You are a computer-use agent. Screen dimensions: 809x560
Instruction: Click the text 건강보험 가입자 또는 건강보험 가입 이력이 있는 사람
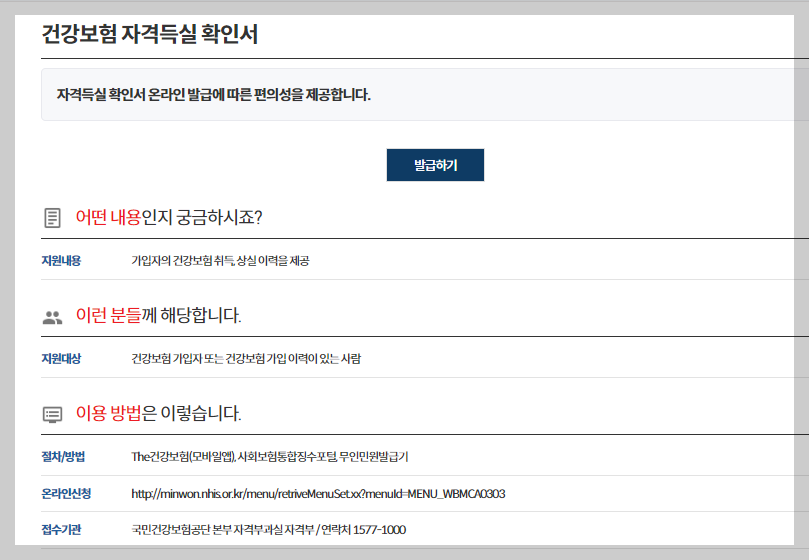[x=246, y=359]
